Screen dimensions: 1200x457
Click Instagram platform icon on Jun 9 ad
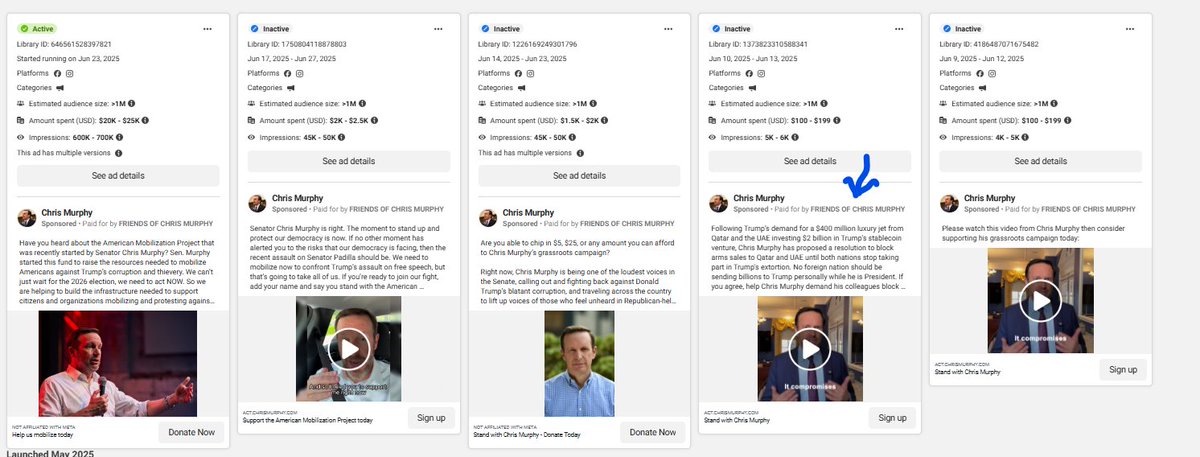coord(992,73)
